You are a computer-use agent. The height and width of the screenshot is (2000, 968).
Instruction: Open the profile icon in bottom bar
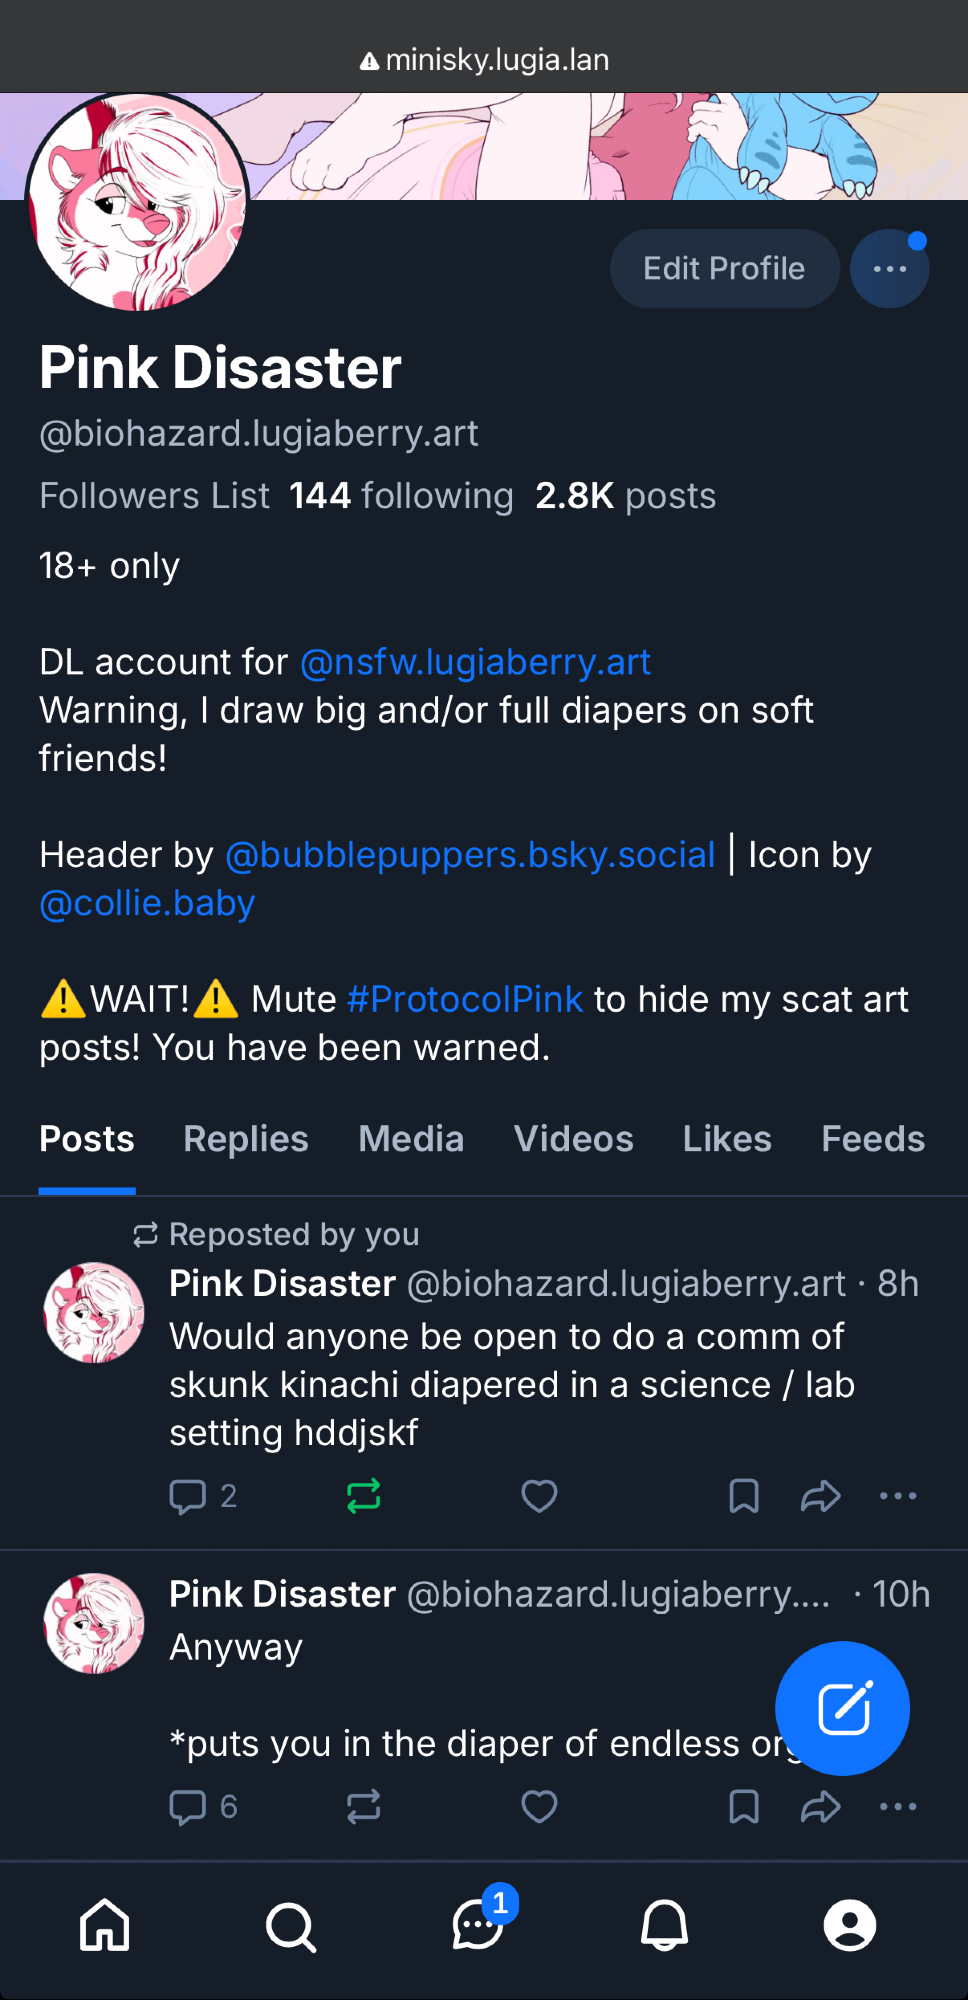[x=850, y=1925]
